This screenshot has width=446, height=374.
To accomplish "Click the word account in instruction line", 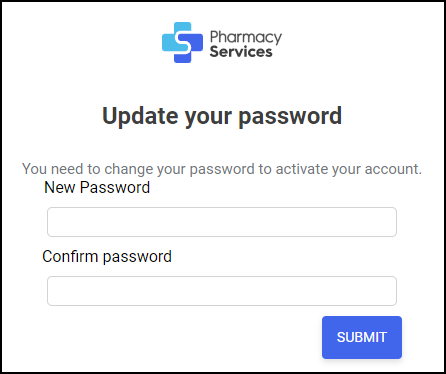I will pos(393,169).
